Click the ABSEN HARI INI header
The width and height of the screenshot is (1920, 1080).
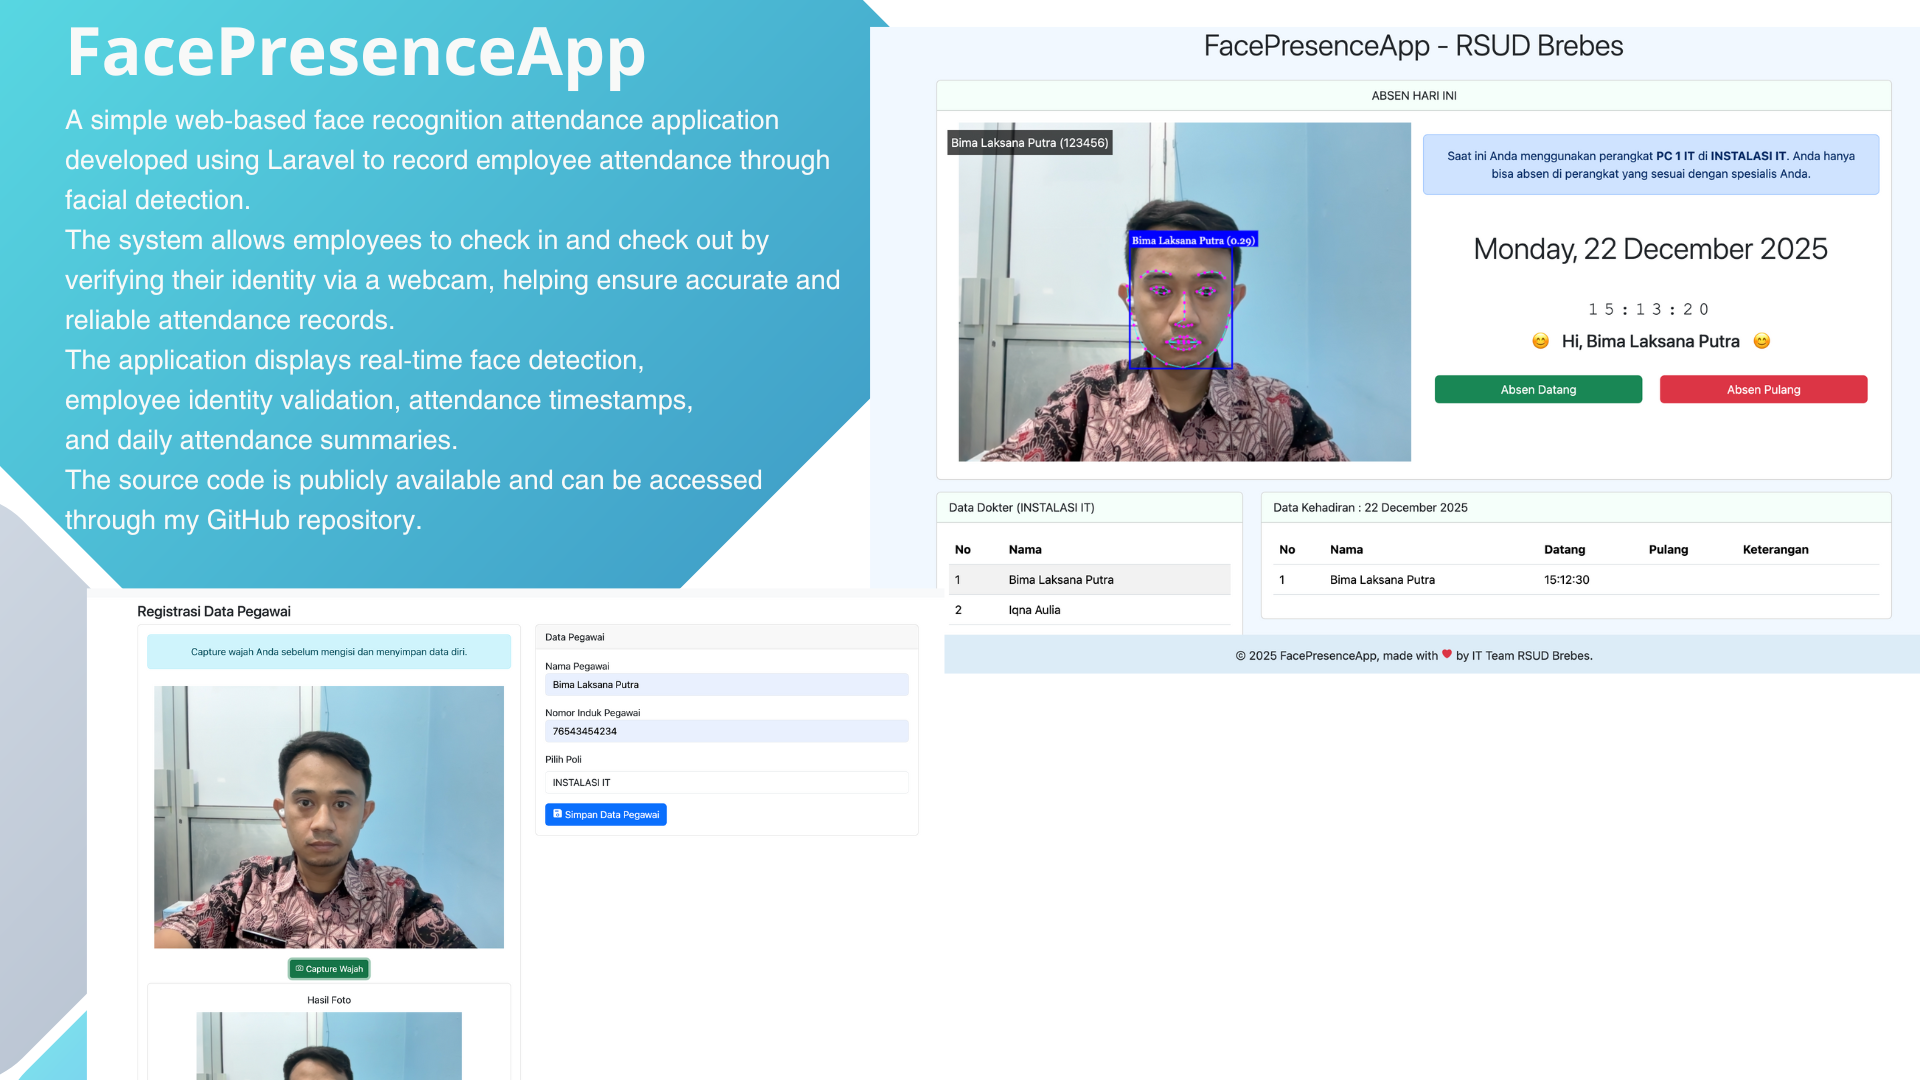click(1413, 96)
